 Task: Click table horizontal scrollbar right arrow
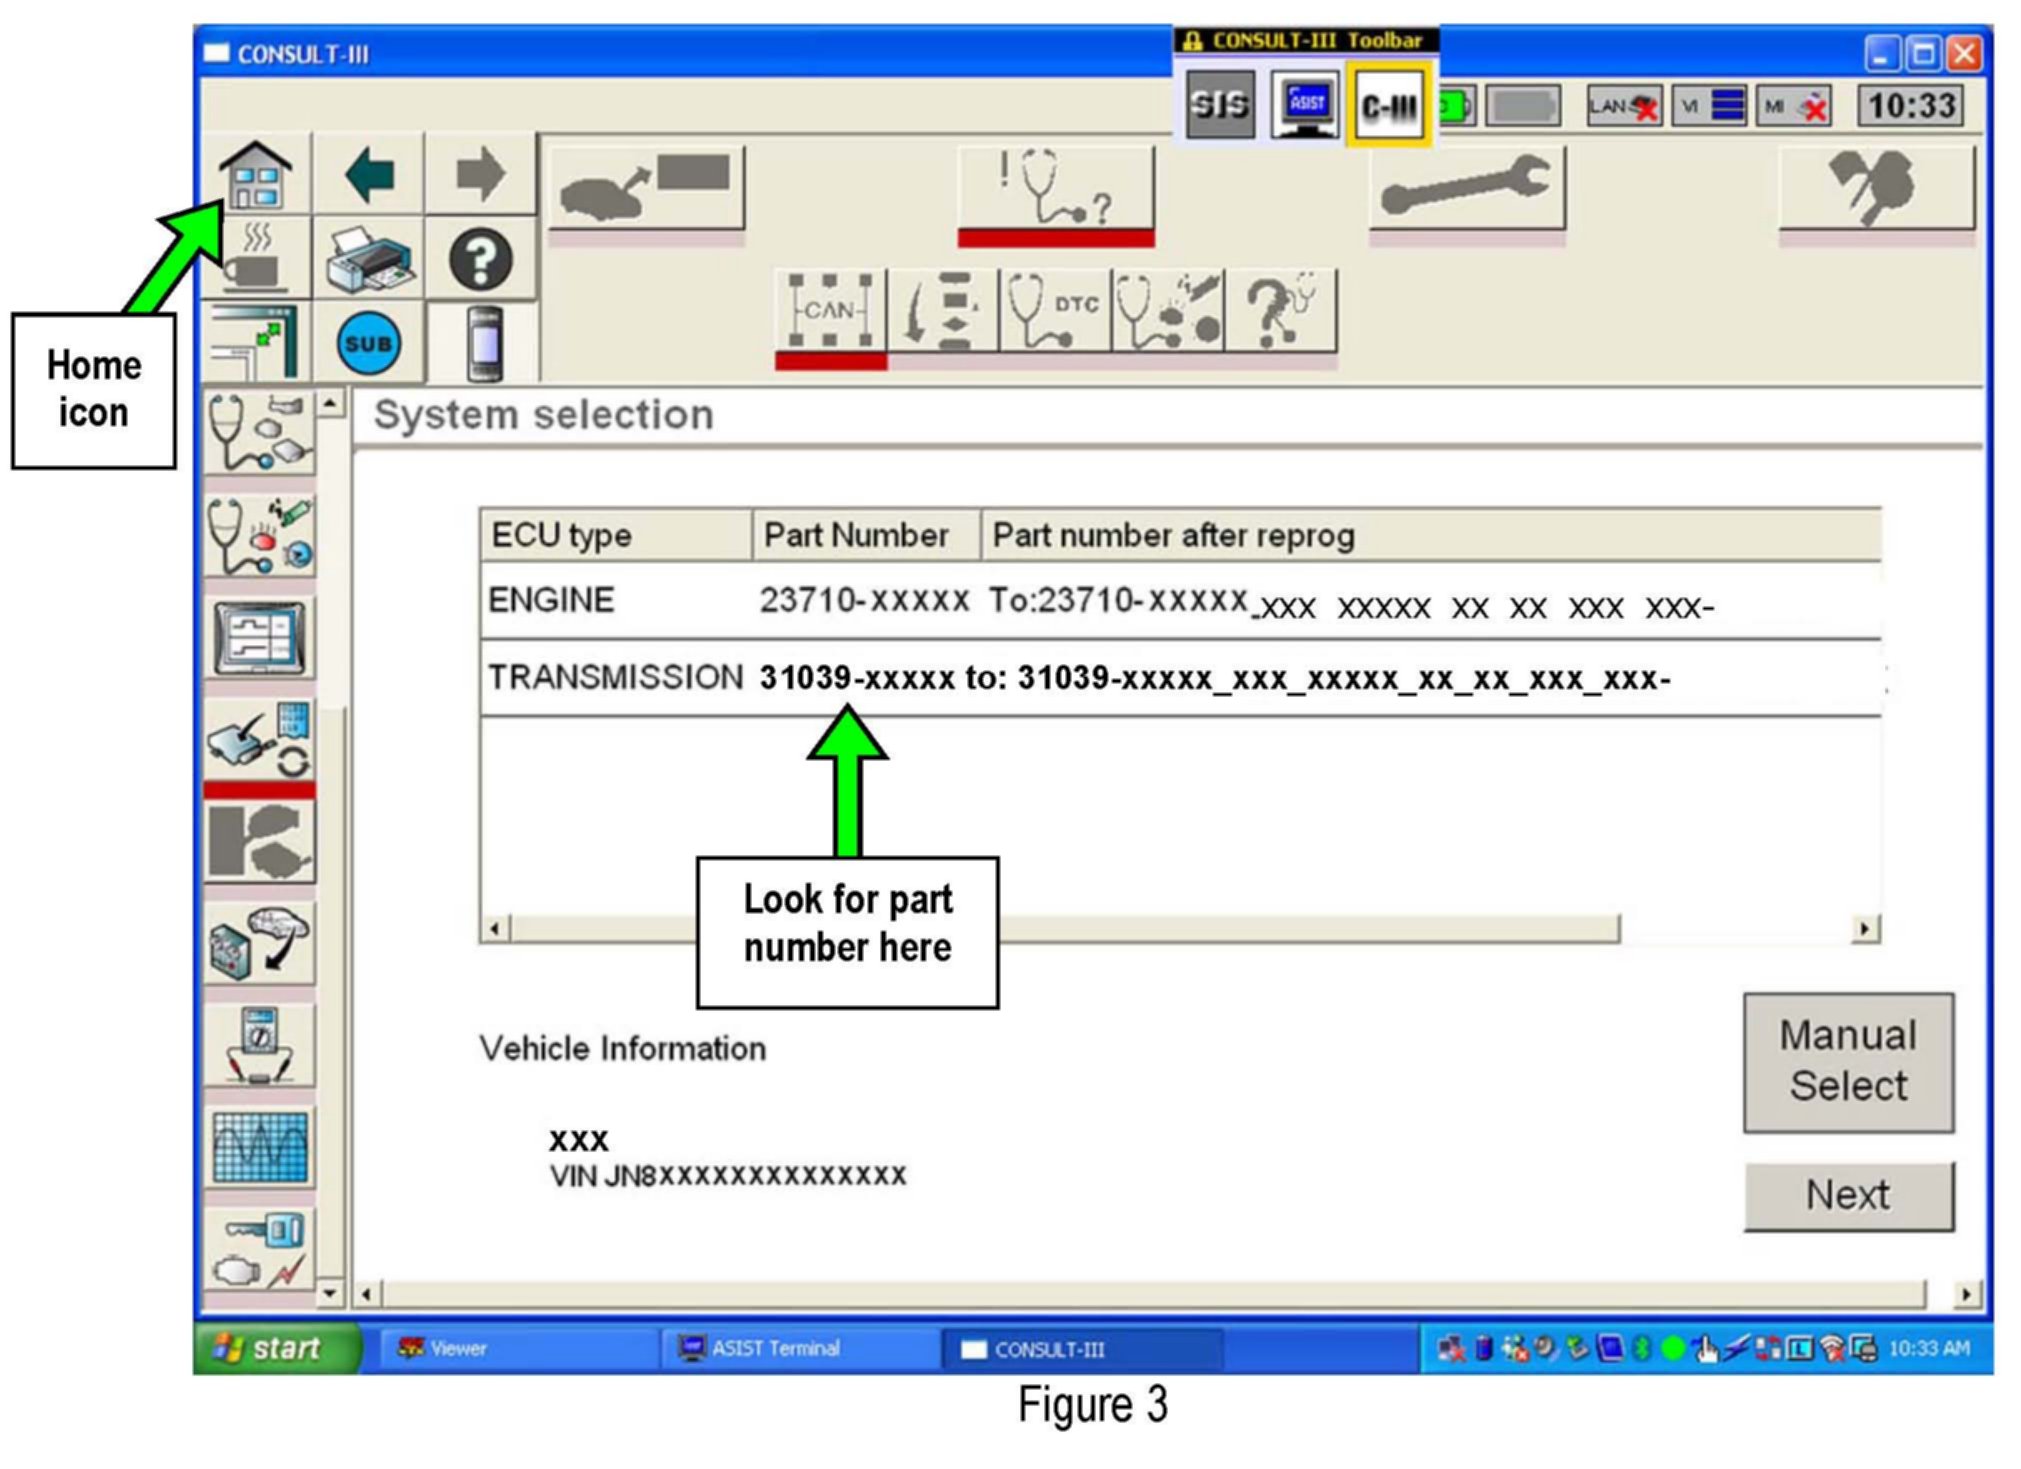click(1864, 929)
